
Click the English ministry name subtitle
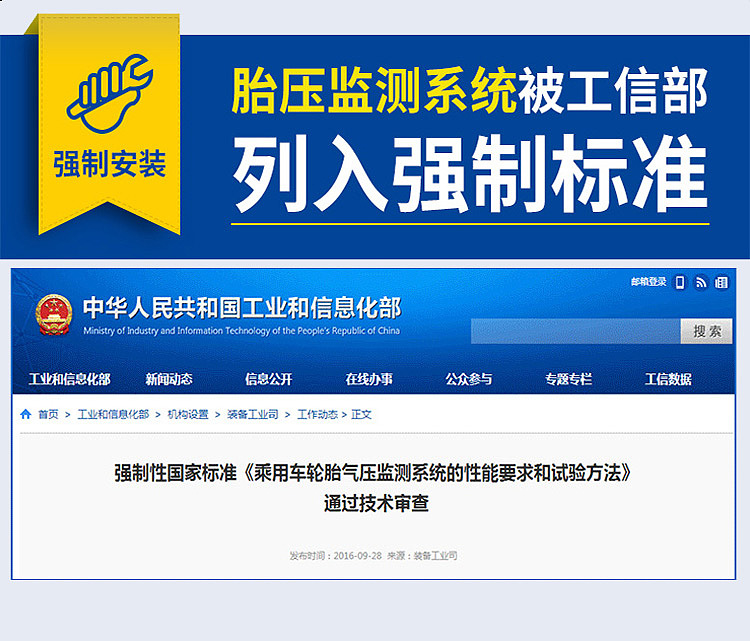tap(242, 331)
